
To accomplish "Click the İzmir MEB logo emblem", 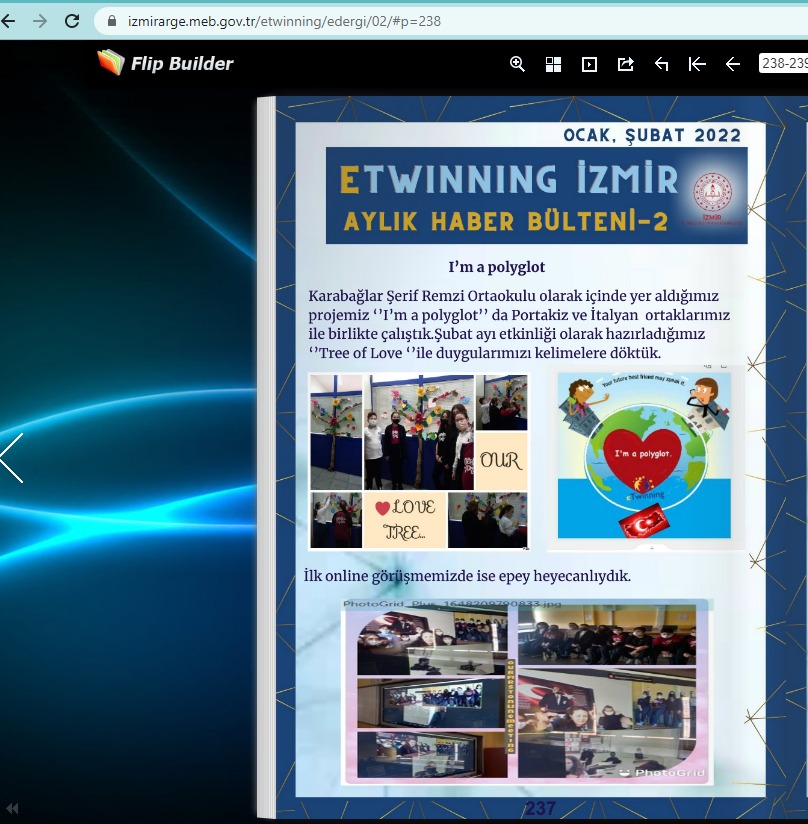I will click(x=712, y=193).
